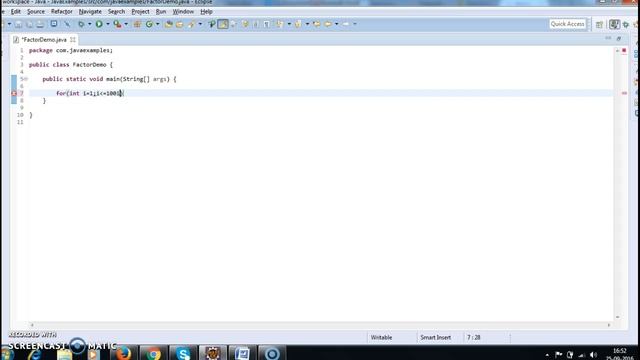This screenshot has height=360, width=640.
Task: Click the Back navigation arrow icon
Action: [328, 24]
